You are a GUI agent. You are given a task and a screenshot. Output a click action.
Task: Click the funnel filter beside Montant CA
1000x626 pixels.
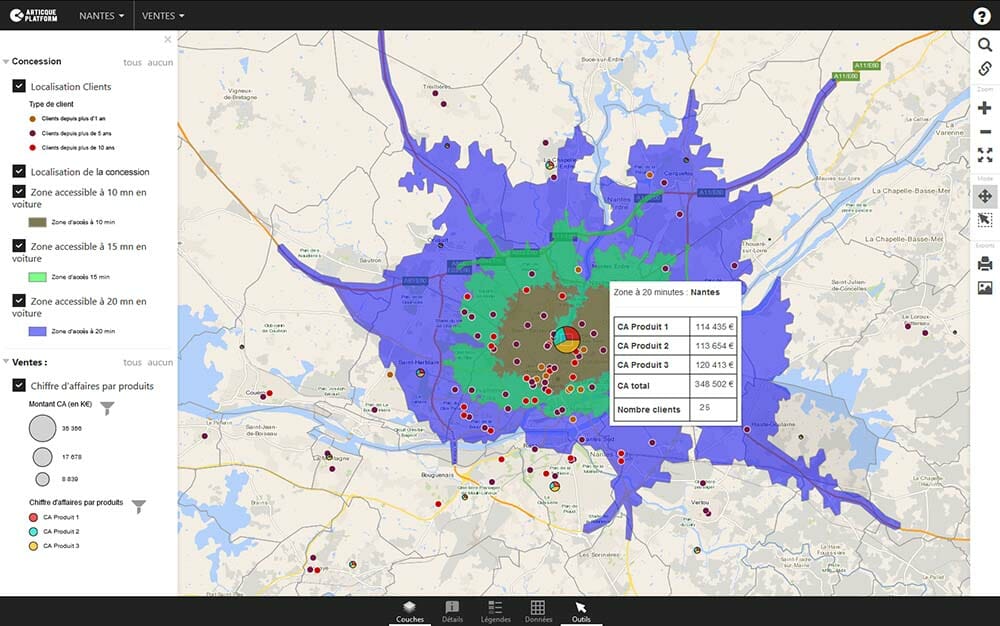(x=107, y=408)
